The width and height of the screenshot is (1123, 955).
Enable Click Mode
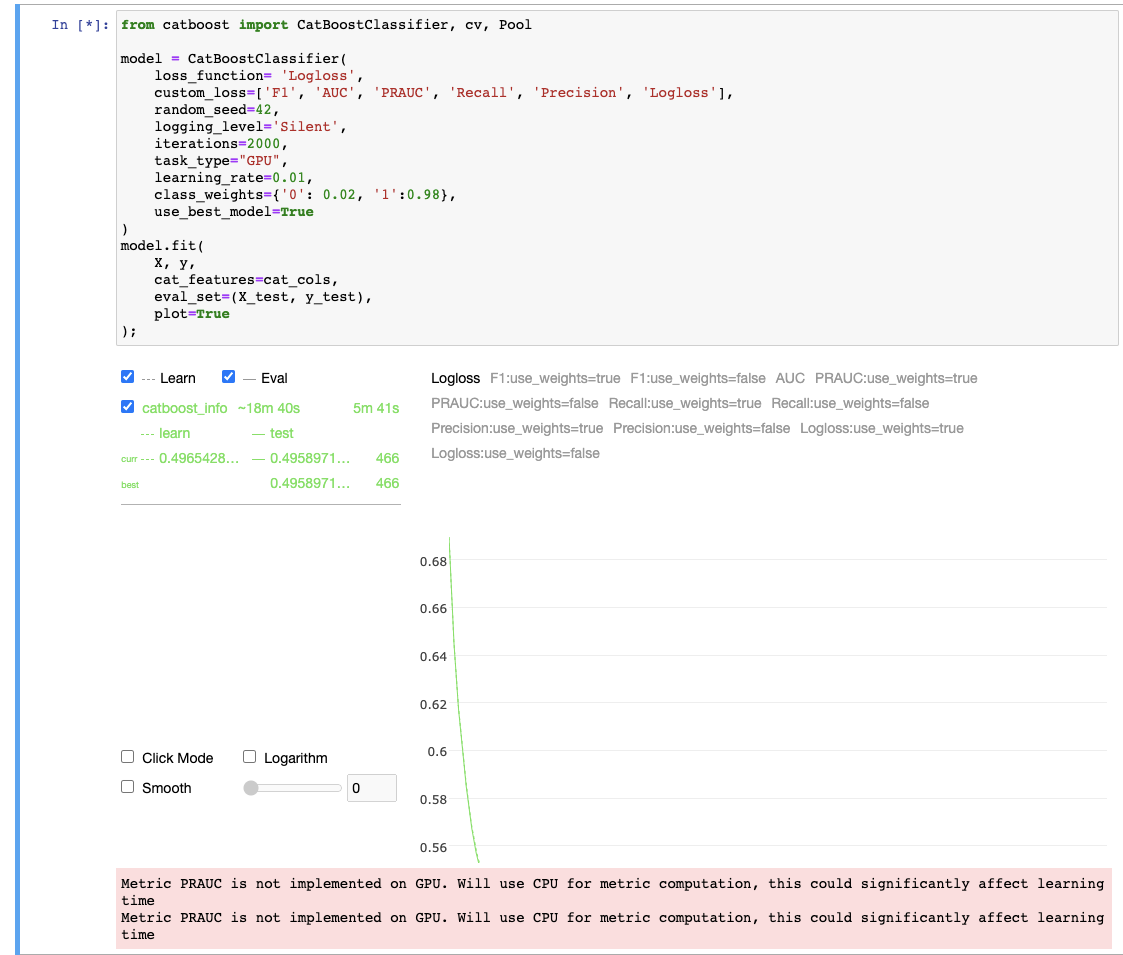[x=127, y=756]
